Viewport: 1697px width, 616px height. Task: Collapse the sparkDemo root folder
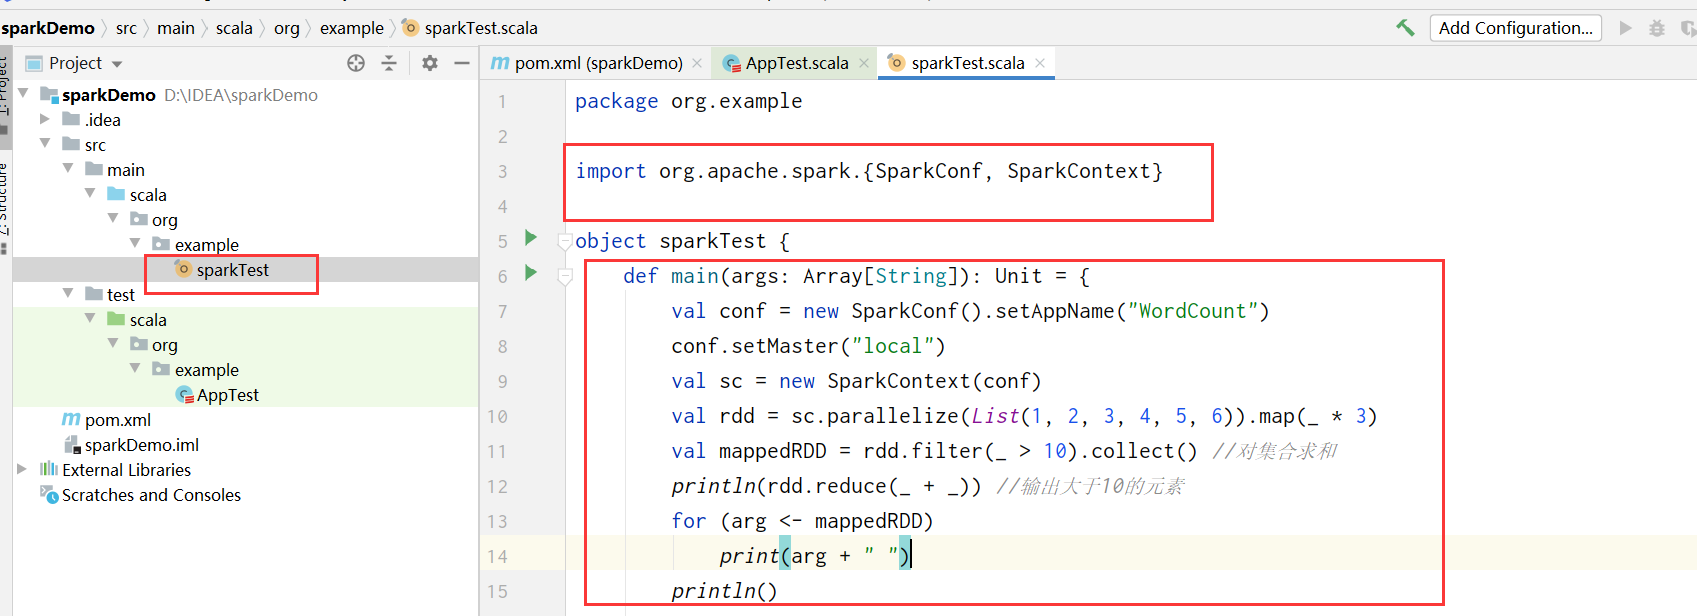pos(23,93)
